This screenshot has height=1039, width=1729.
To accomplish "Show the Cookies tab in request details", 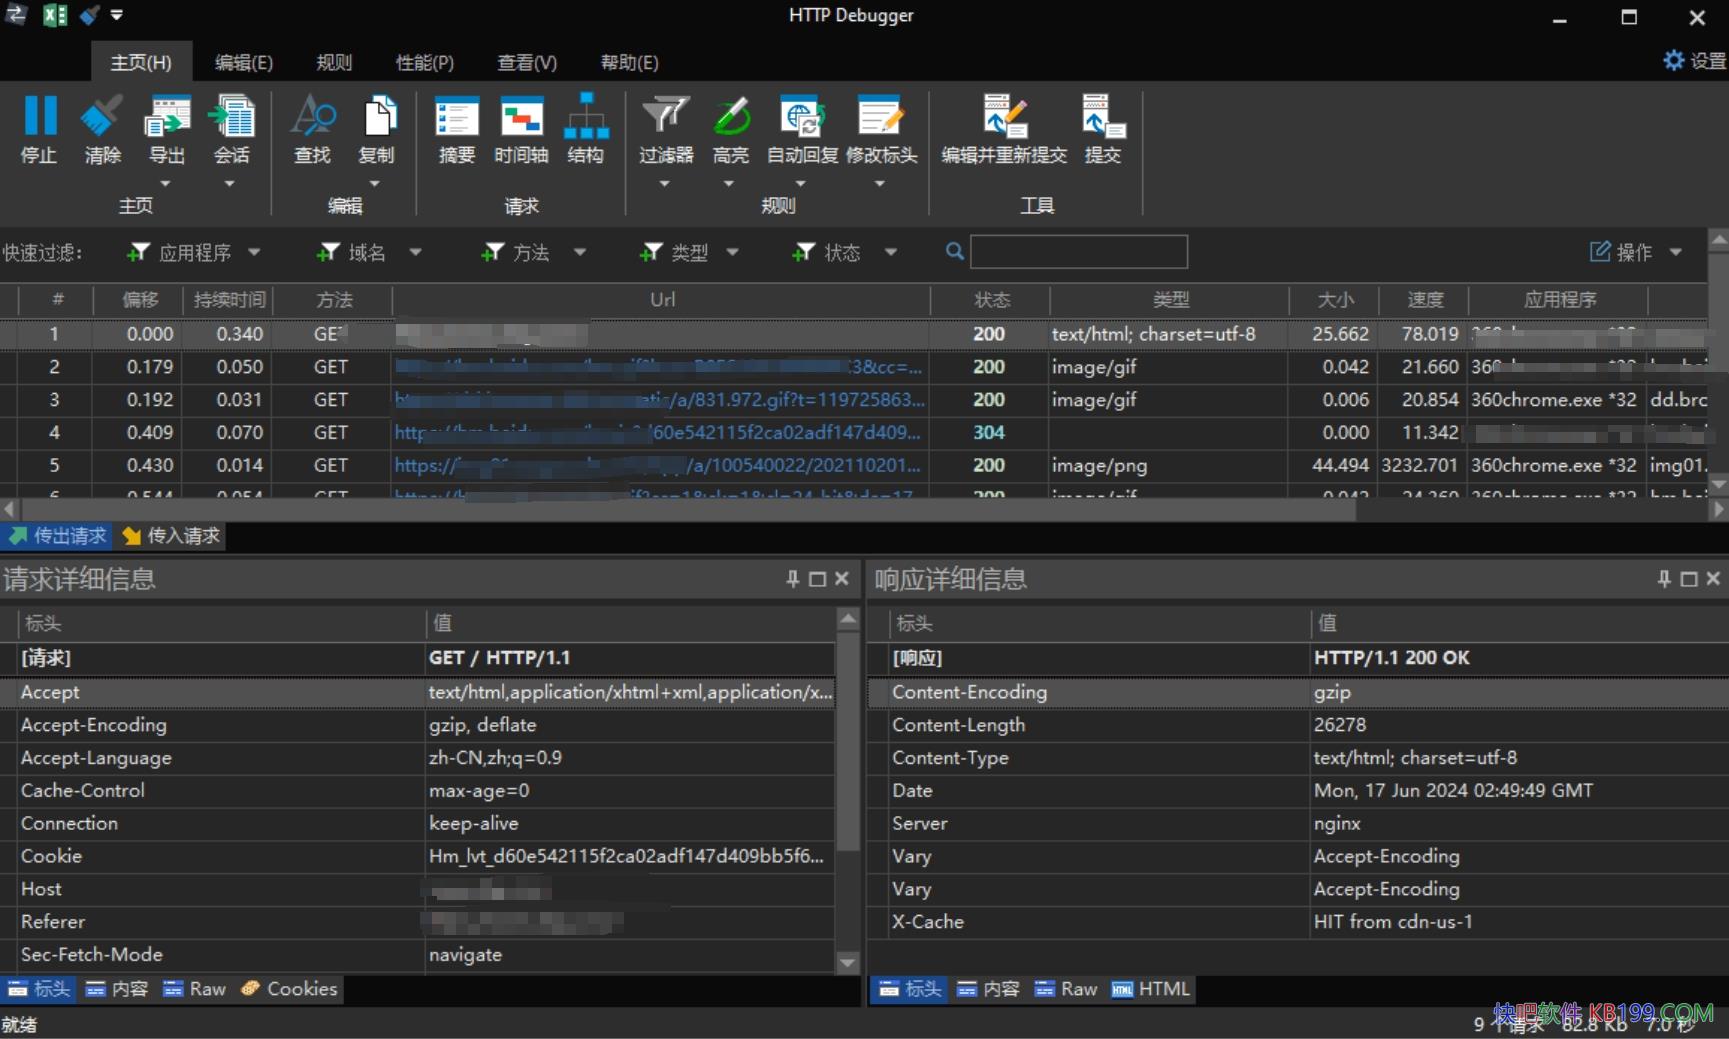I will (288, 988).
